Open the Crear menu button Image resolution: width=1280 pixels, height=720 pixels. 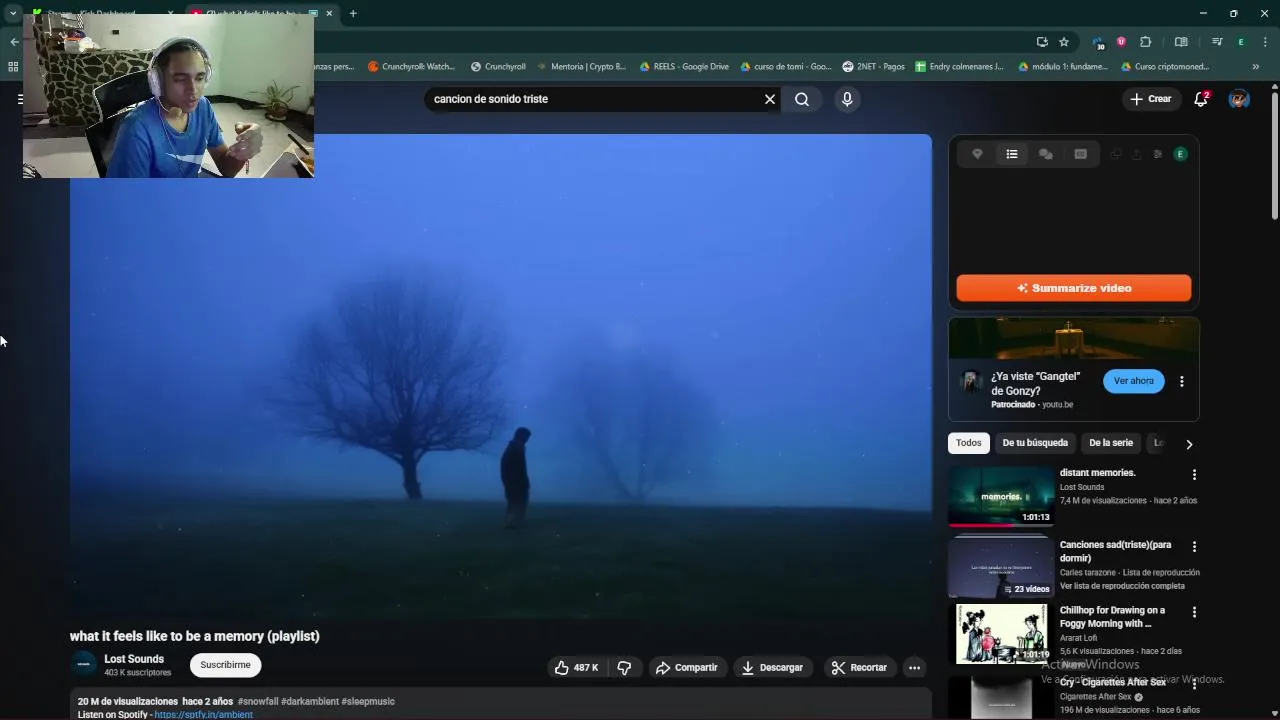1150,99
